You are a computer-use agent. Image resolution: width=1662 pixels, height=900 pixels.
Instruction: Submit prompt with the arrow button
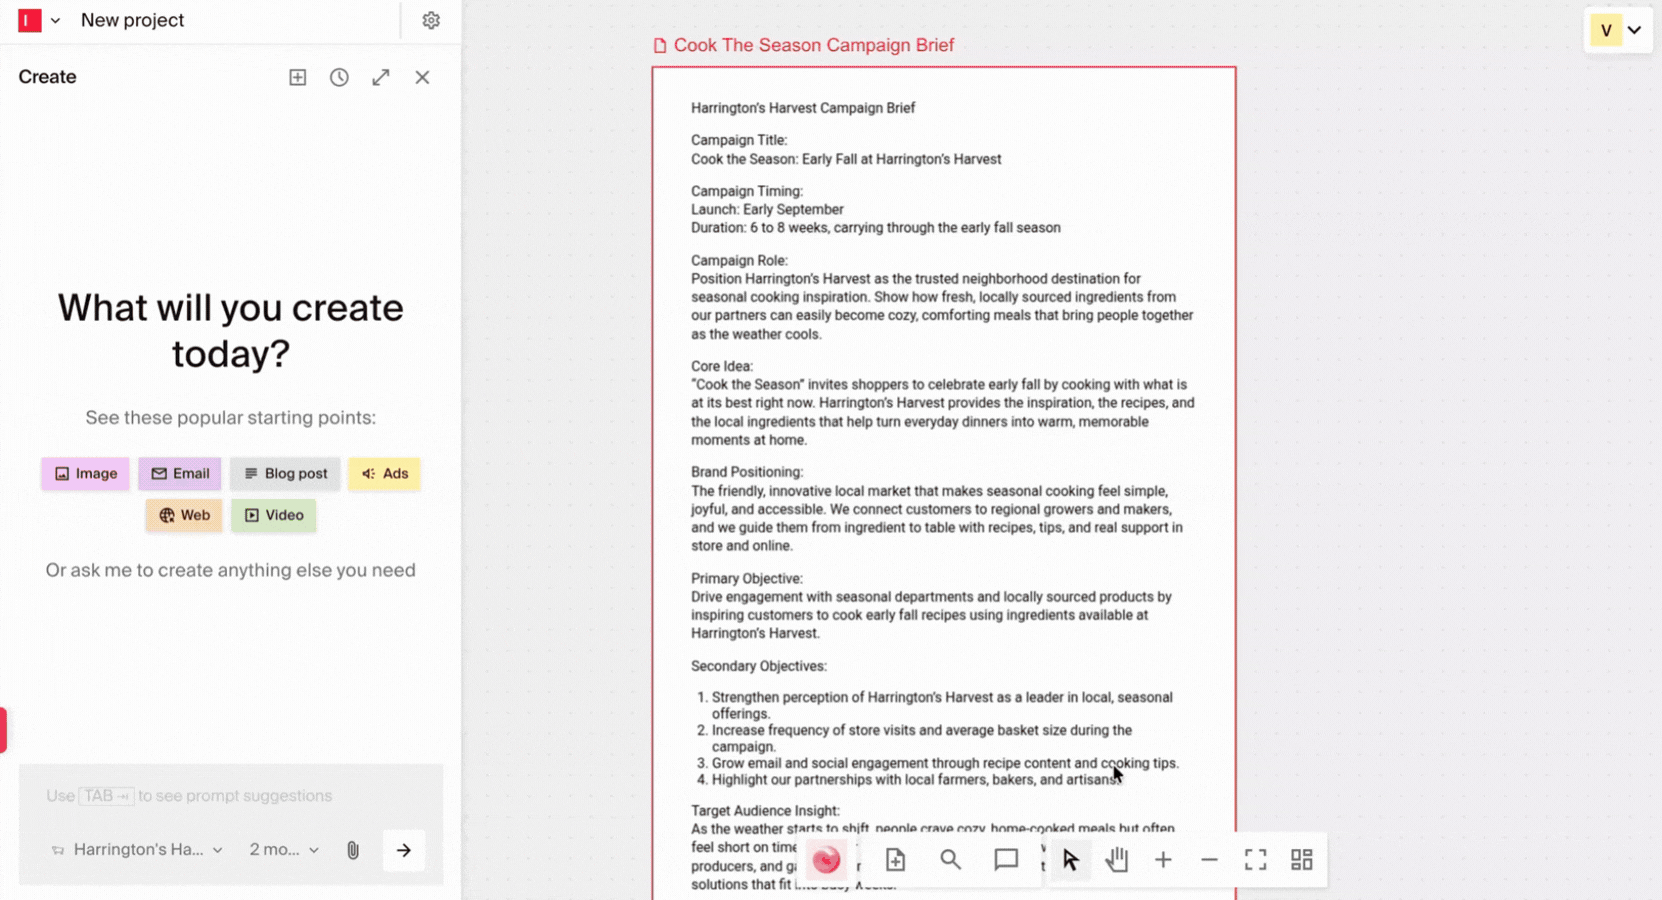404,850
